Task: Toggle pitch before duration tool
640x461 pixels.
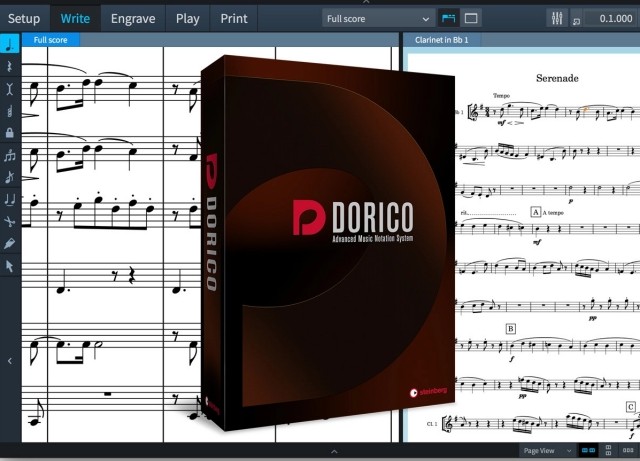Action: pos(10,111)
